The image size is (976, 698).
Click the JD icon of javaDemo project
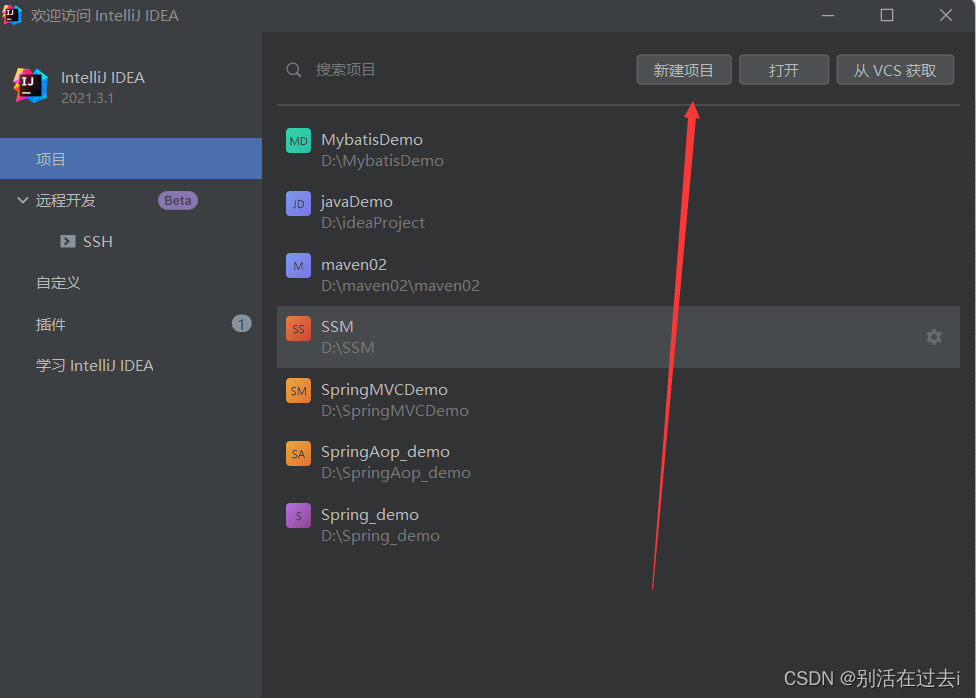pyautogui.click(x=298, y=204)
